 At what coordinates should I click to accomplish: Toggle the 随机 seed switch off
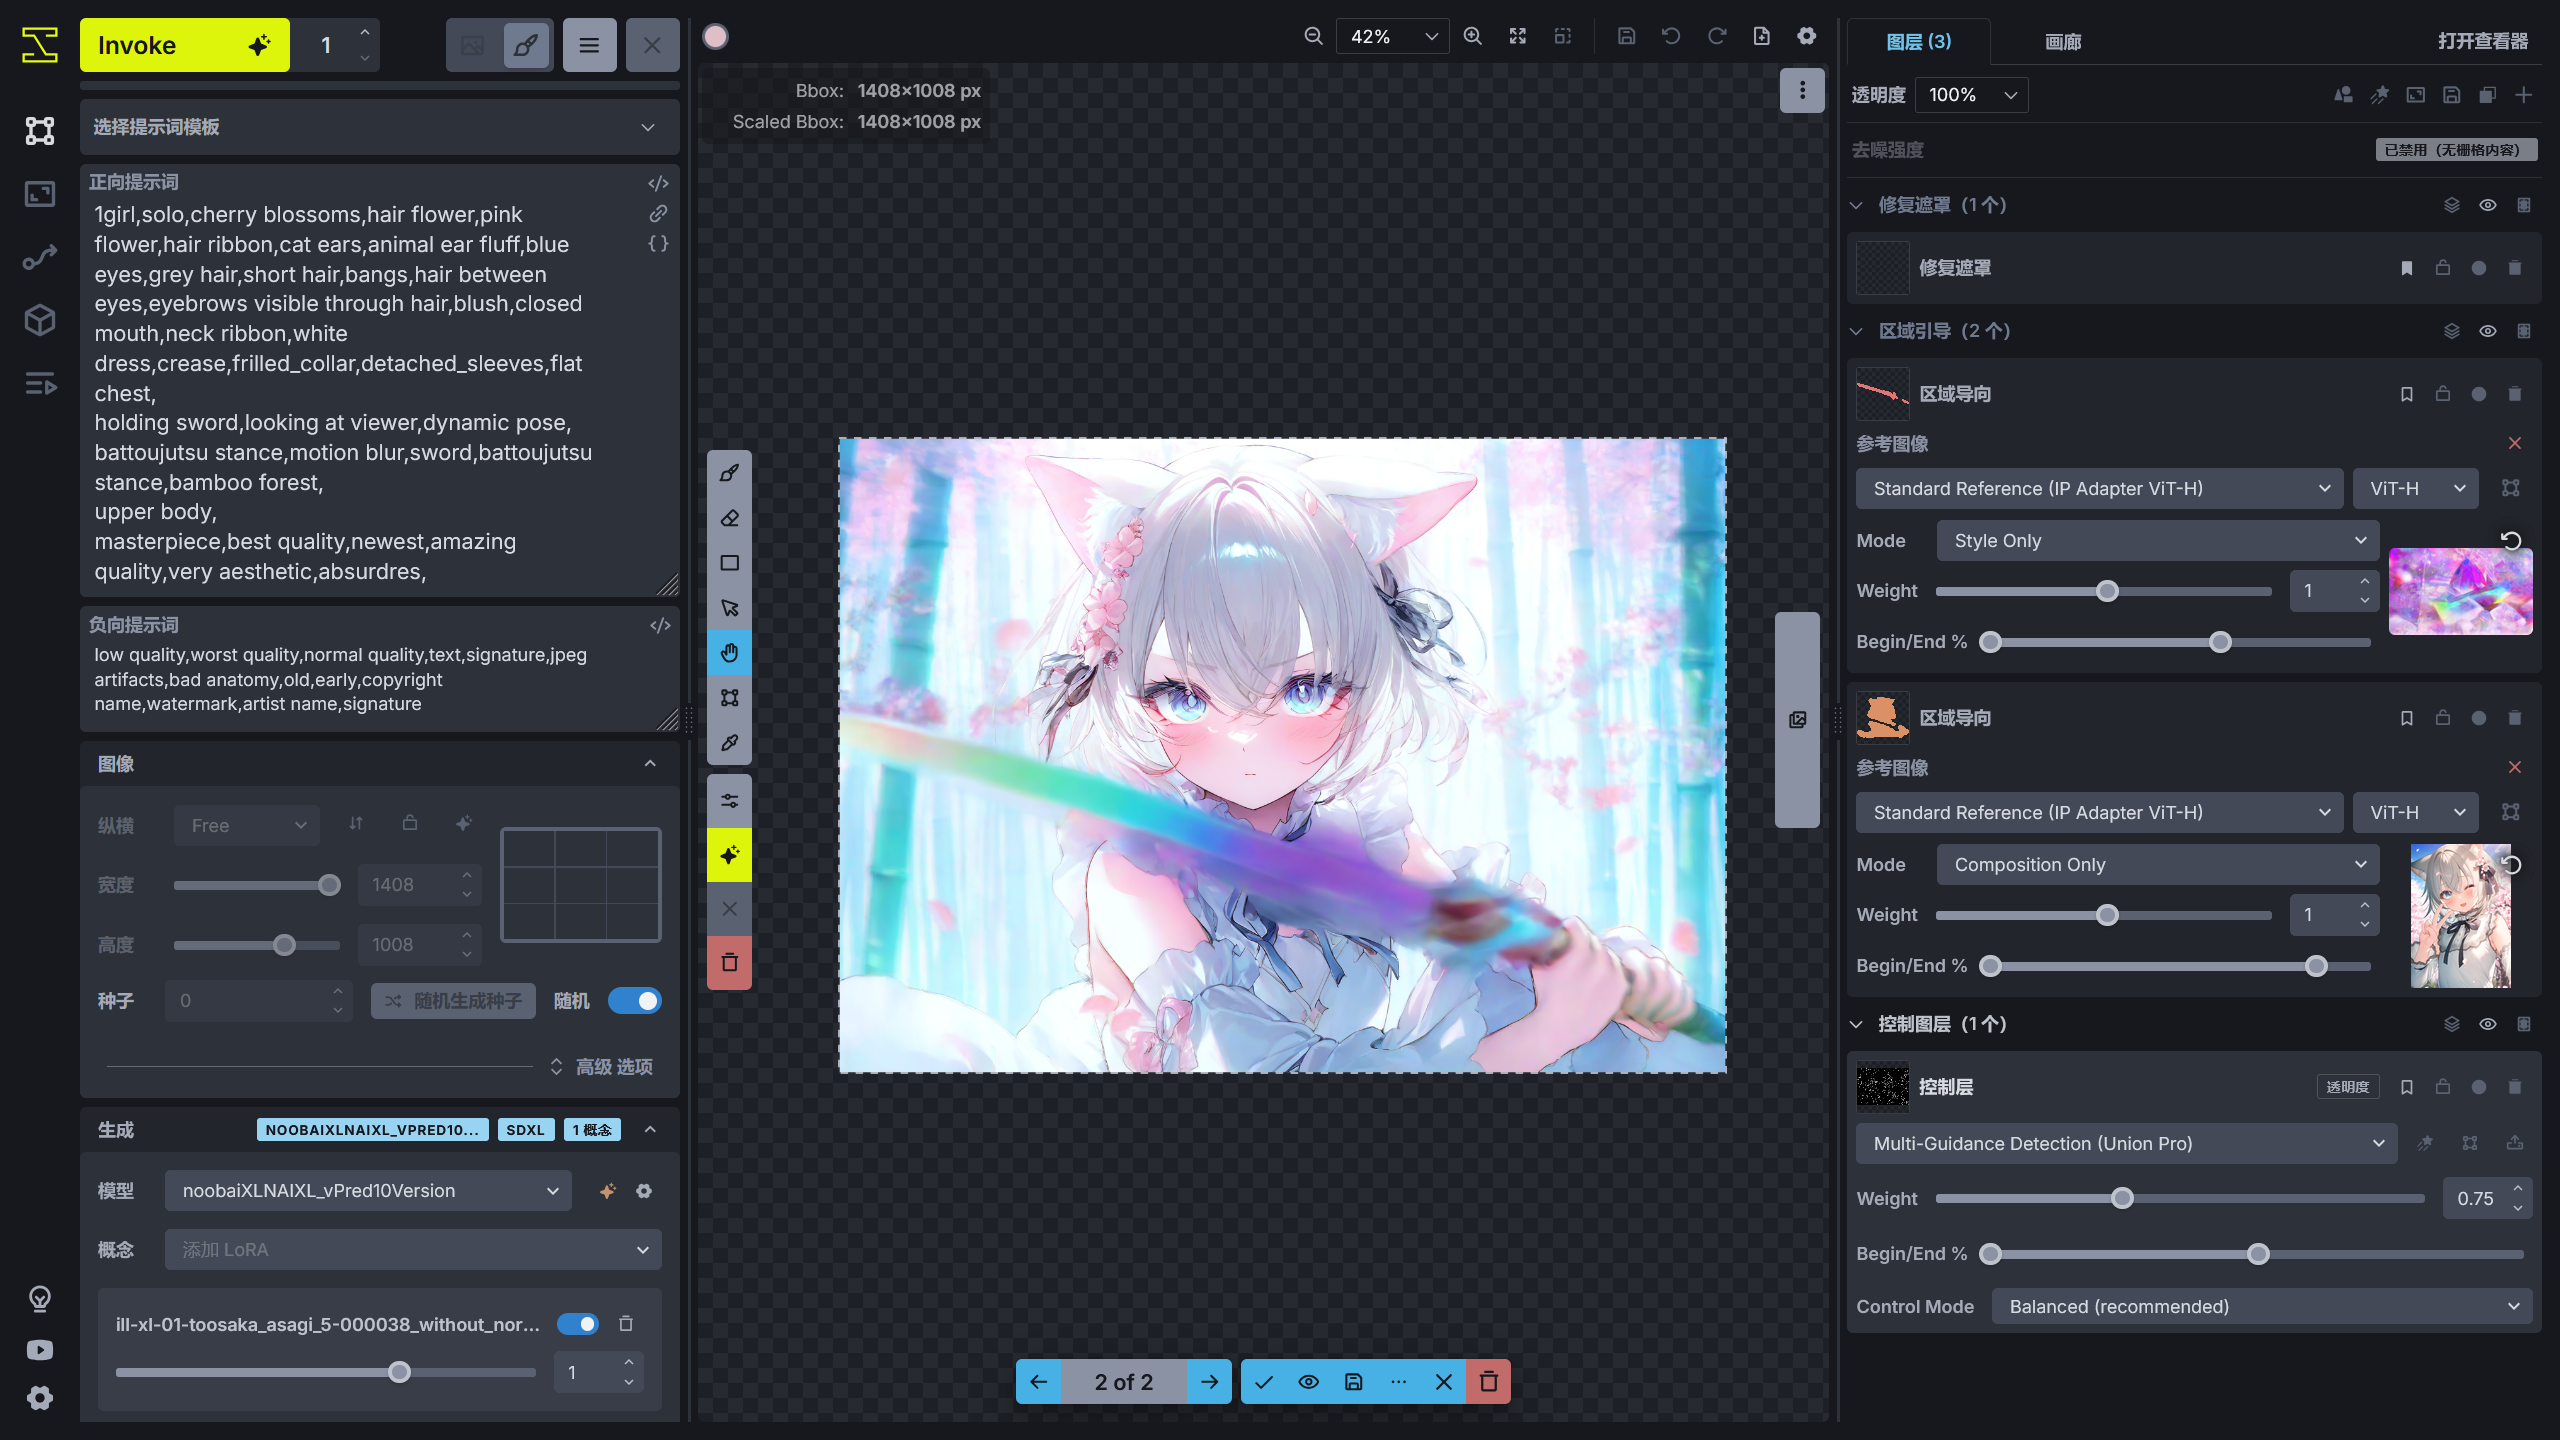click(635, 1000)
